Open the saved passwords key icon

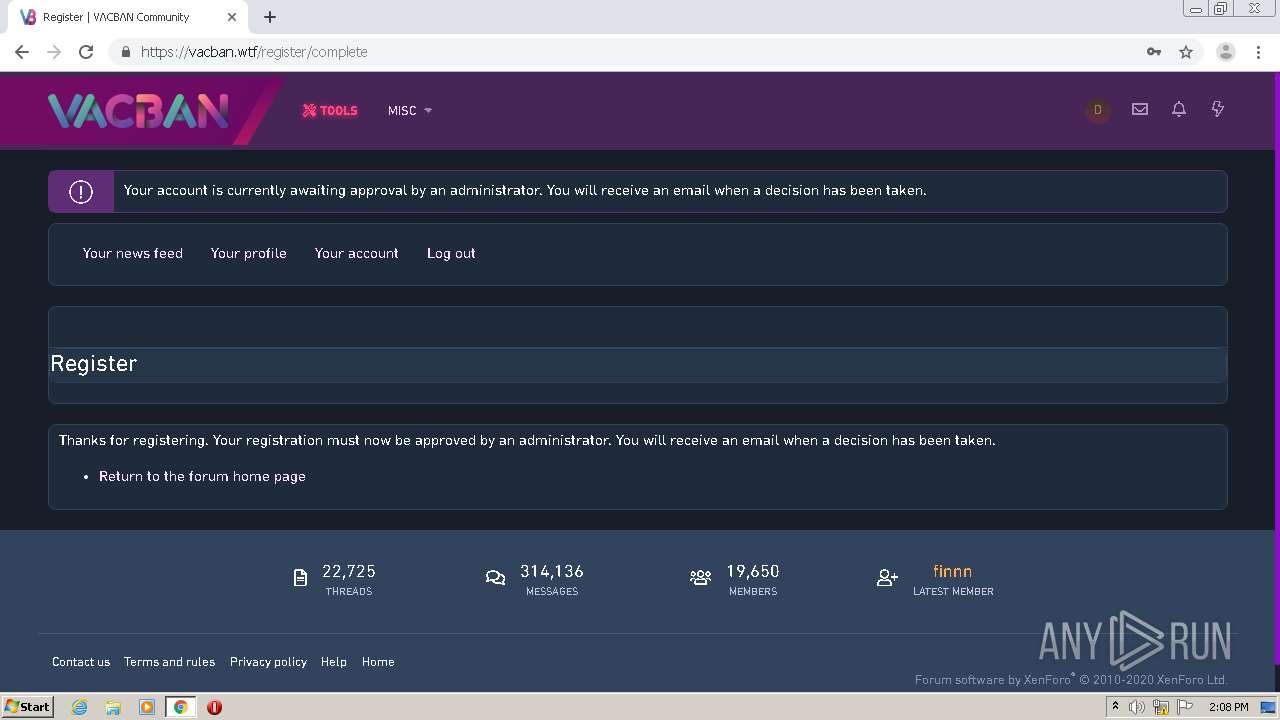click(1154, 52)
